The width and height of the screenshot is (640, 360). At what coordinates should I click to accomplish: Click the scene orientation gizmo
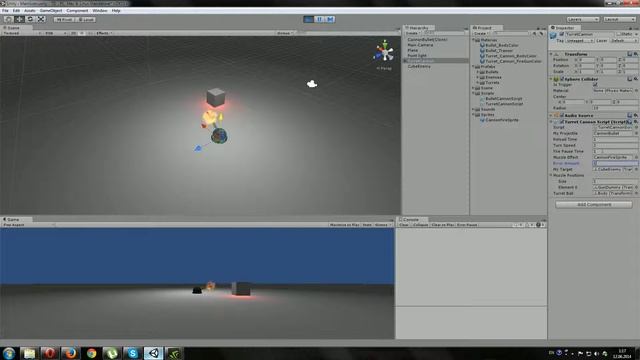coord(384,52)
